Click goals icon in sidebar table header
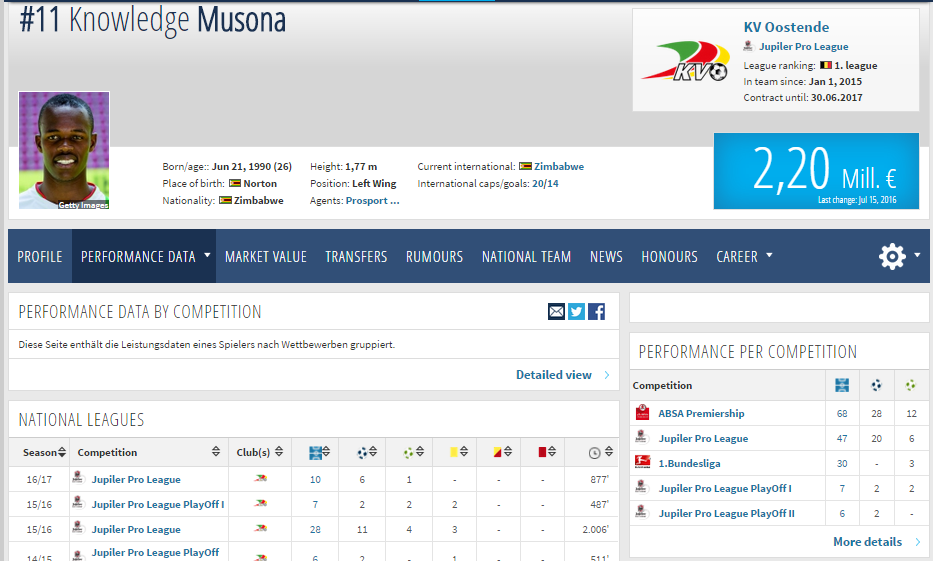Image resolution: width=933 pixels, height=561 pixels. 876,386
